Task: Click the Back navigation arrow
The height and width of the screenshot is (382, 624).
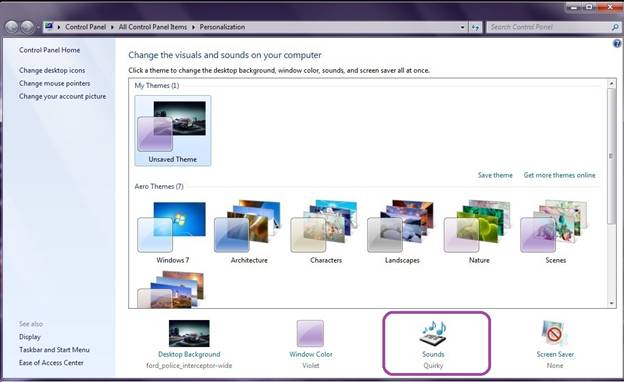Action: point(12,27)
